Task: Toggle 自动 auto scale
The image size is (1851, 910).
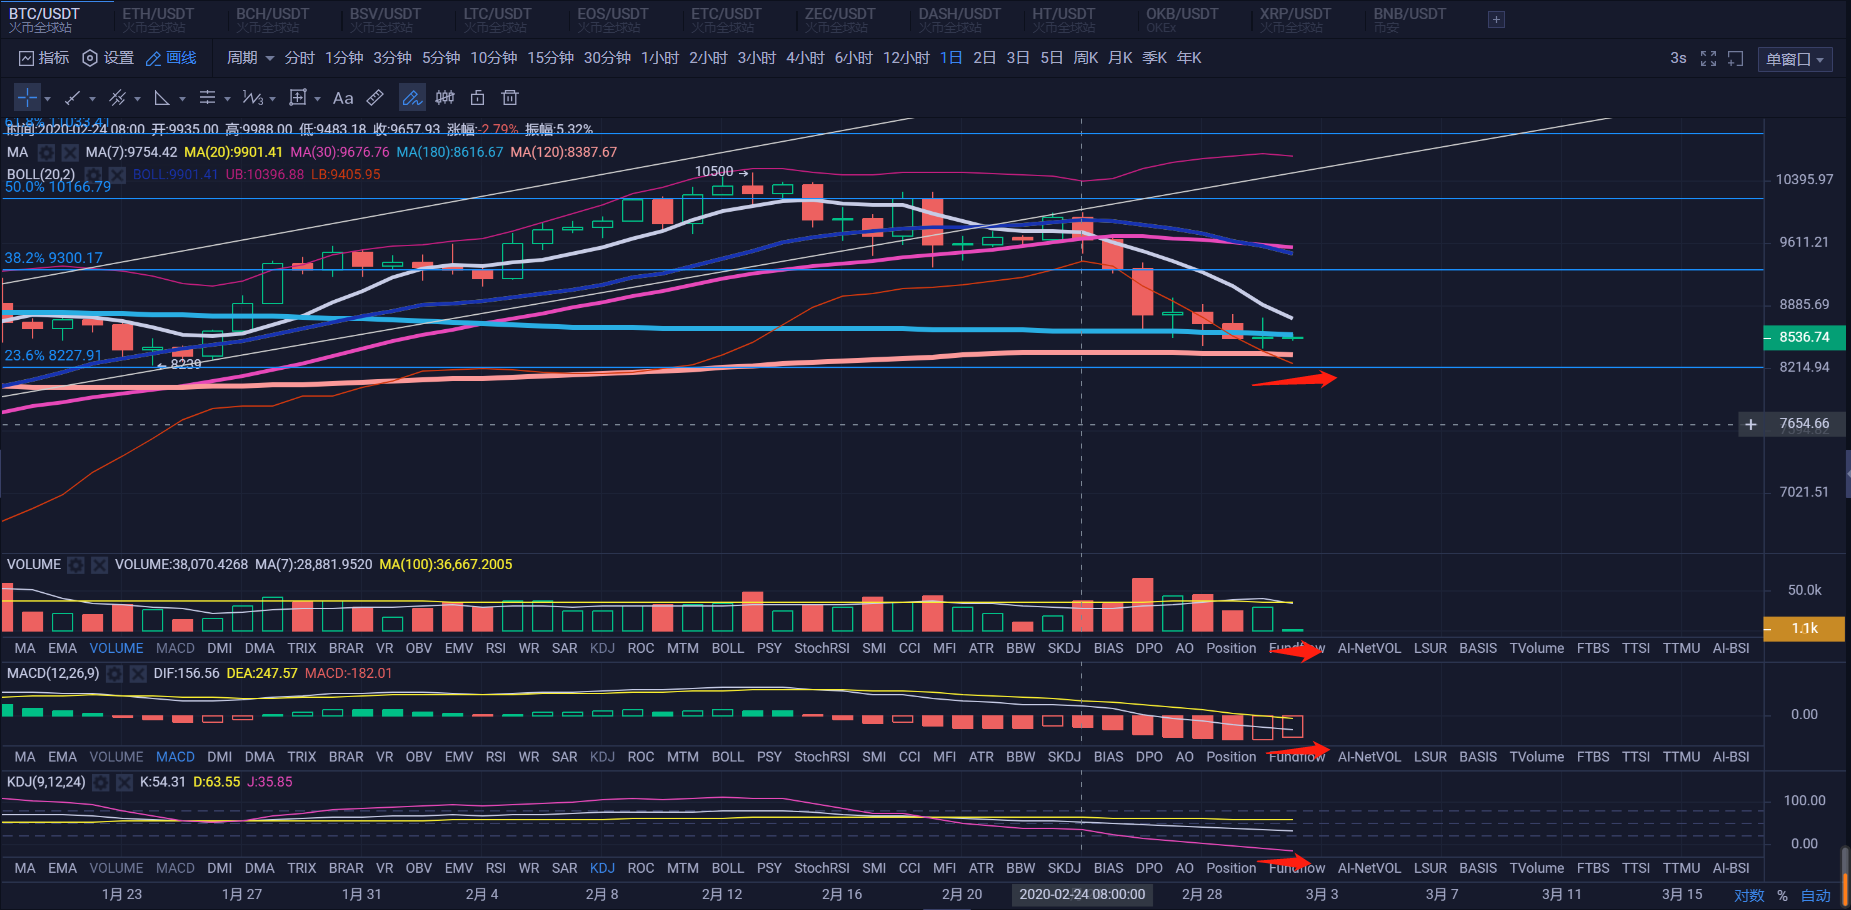Action: click(1816, 896)
